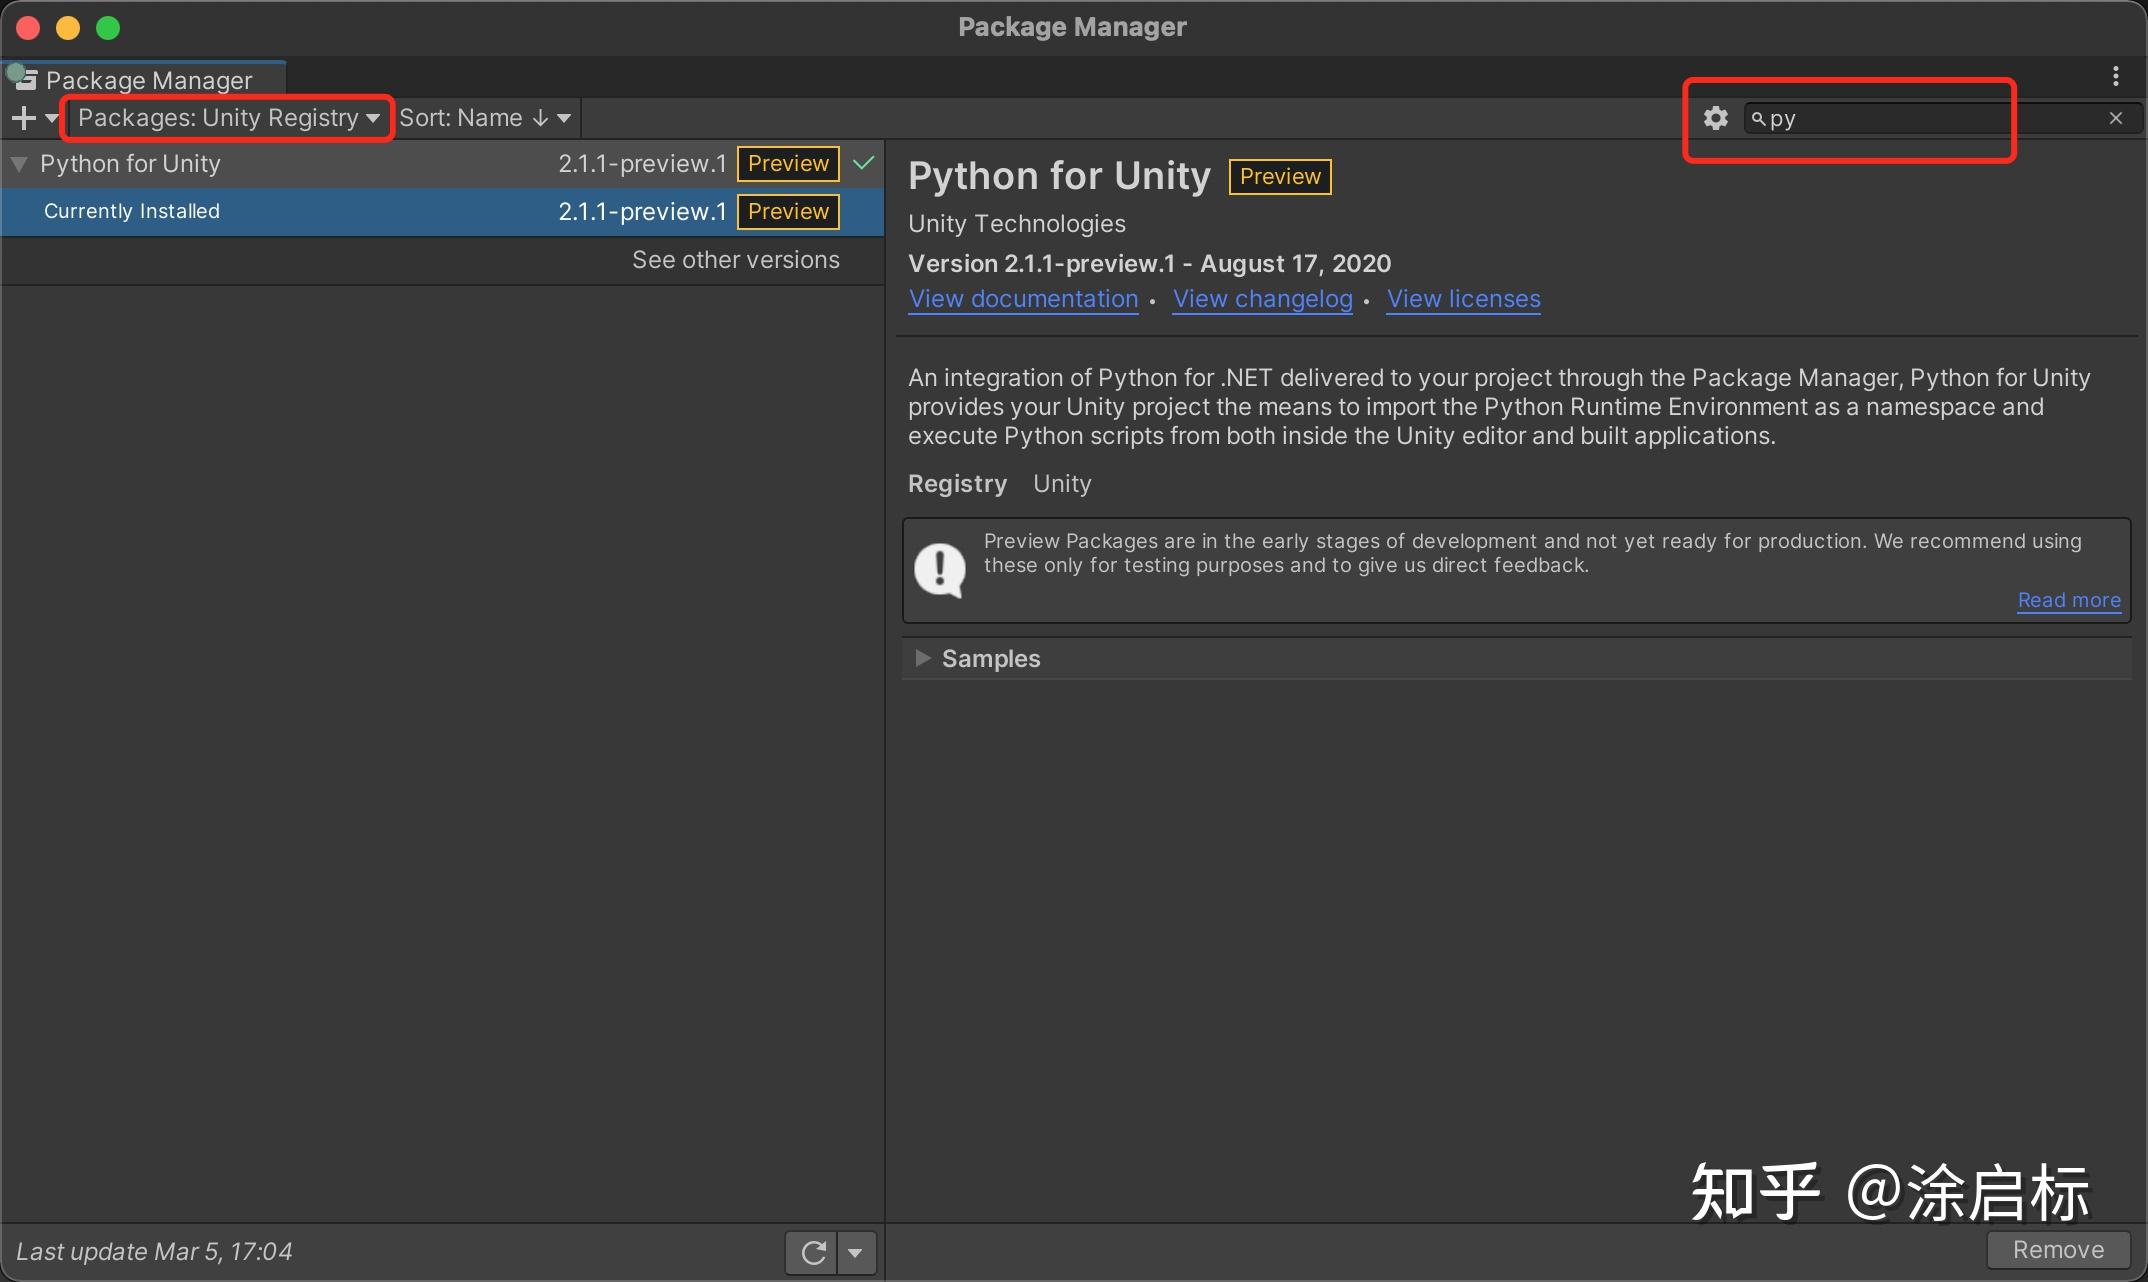This screenshot has height=1282, width=2148.
Task: Click the refresh package list icon
Action: tap(813, 1252)
